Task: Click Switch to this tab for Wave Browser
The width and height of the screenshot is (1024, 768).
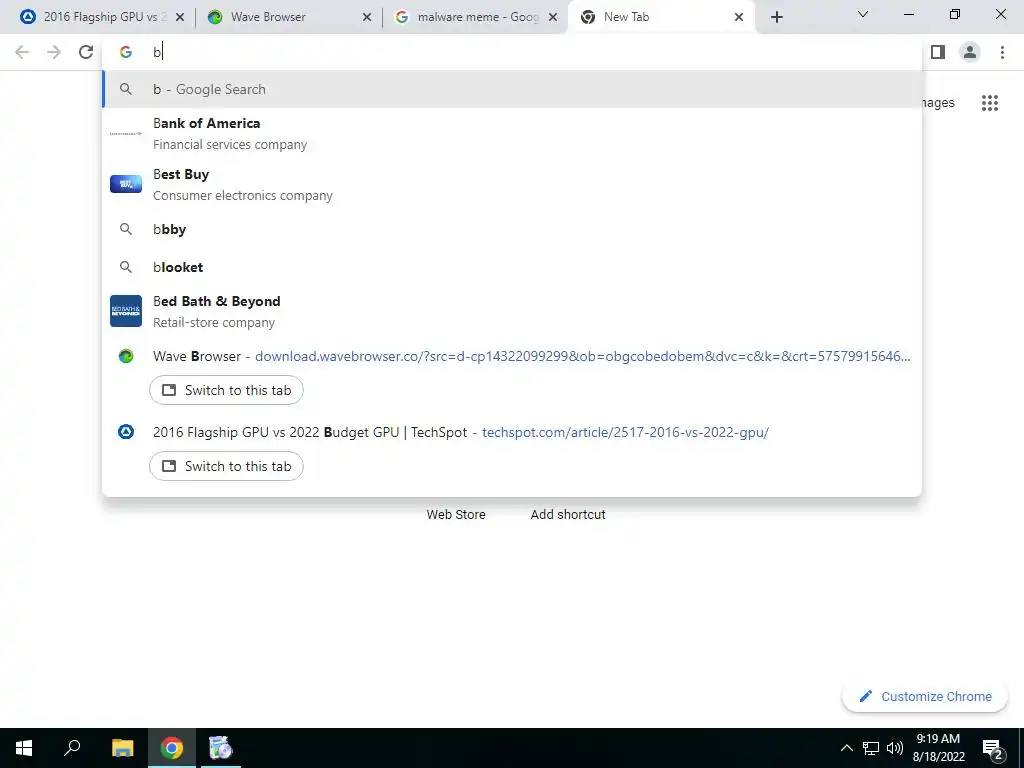Action: (x=226, y=391)
